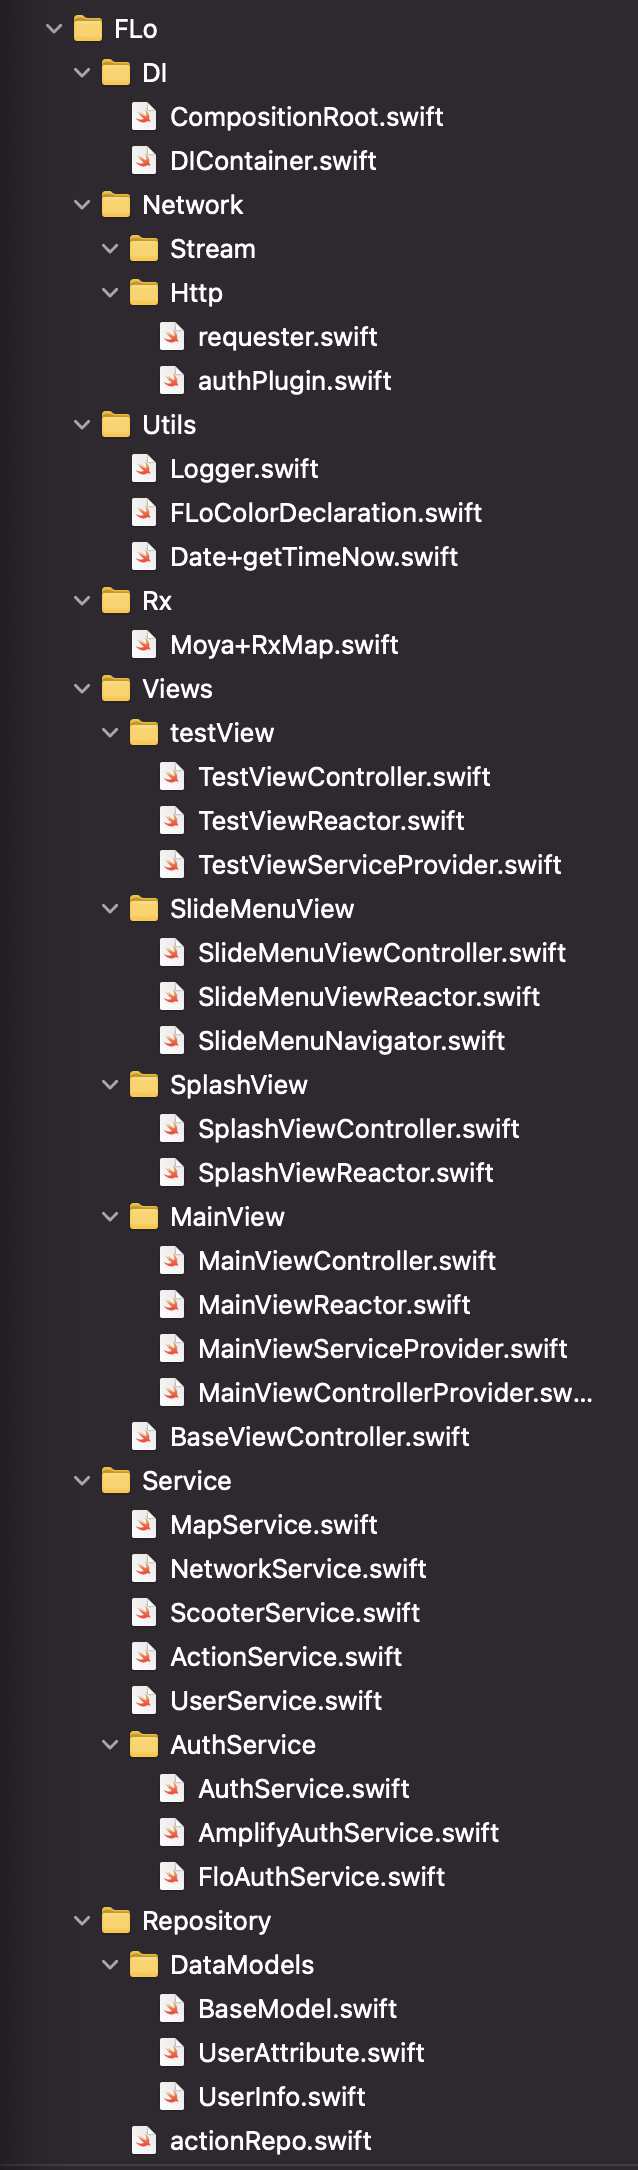
Task: Select the Stream folder label
Action: pyautogui.click(x=213, y=249)
